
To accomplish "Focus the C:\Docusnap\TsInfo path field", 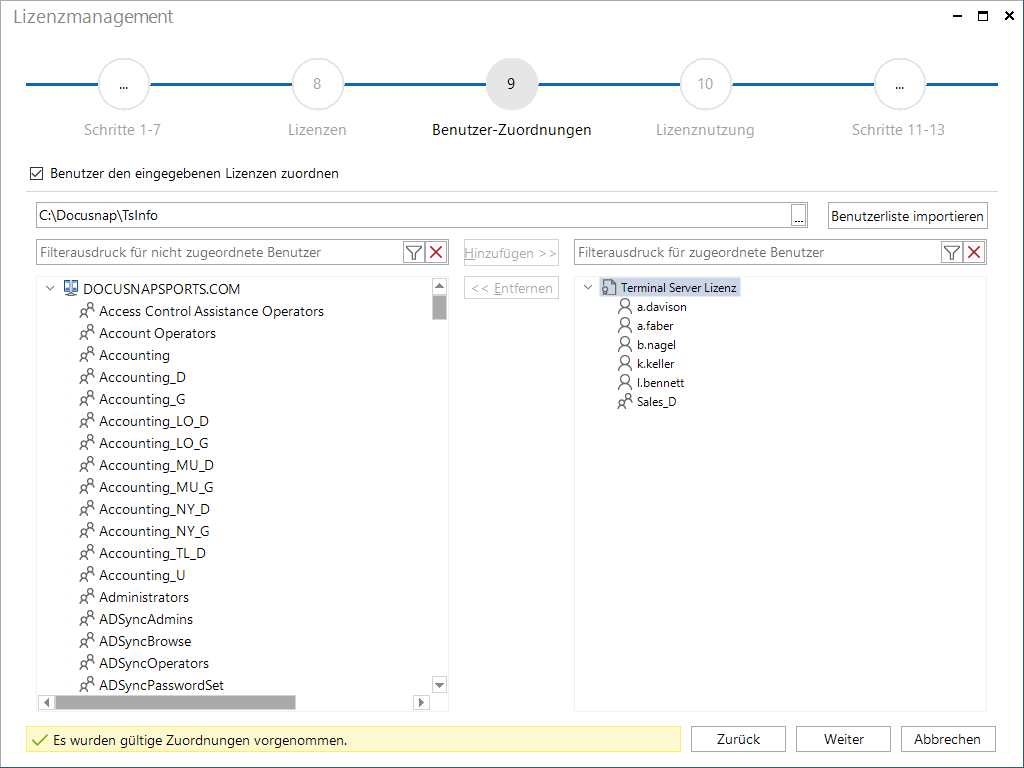I will [x=413, y=216].
